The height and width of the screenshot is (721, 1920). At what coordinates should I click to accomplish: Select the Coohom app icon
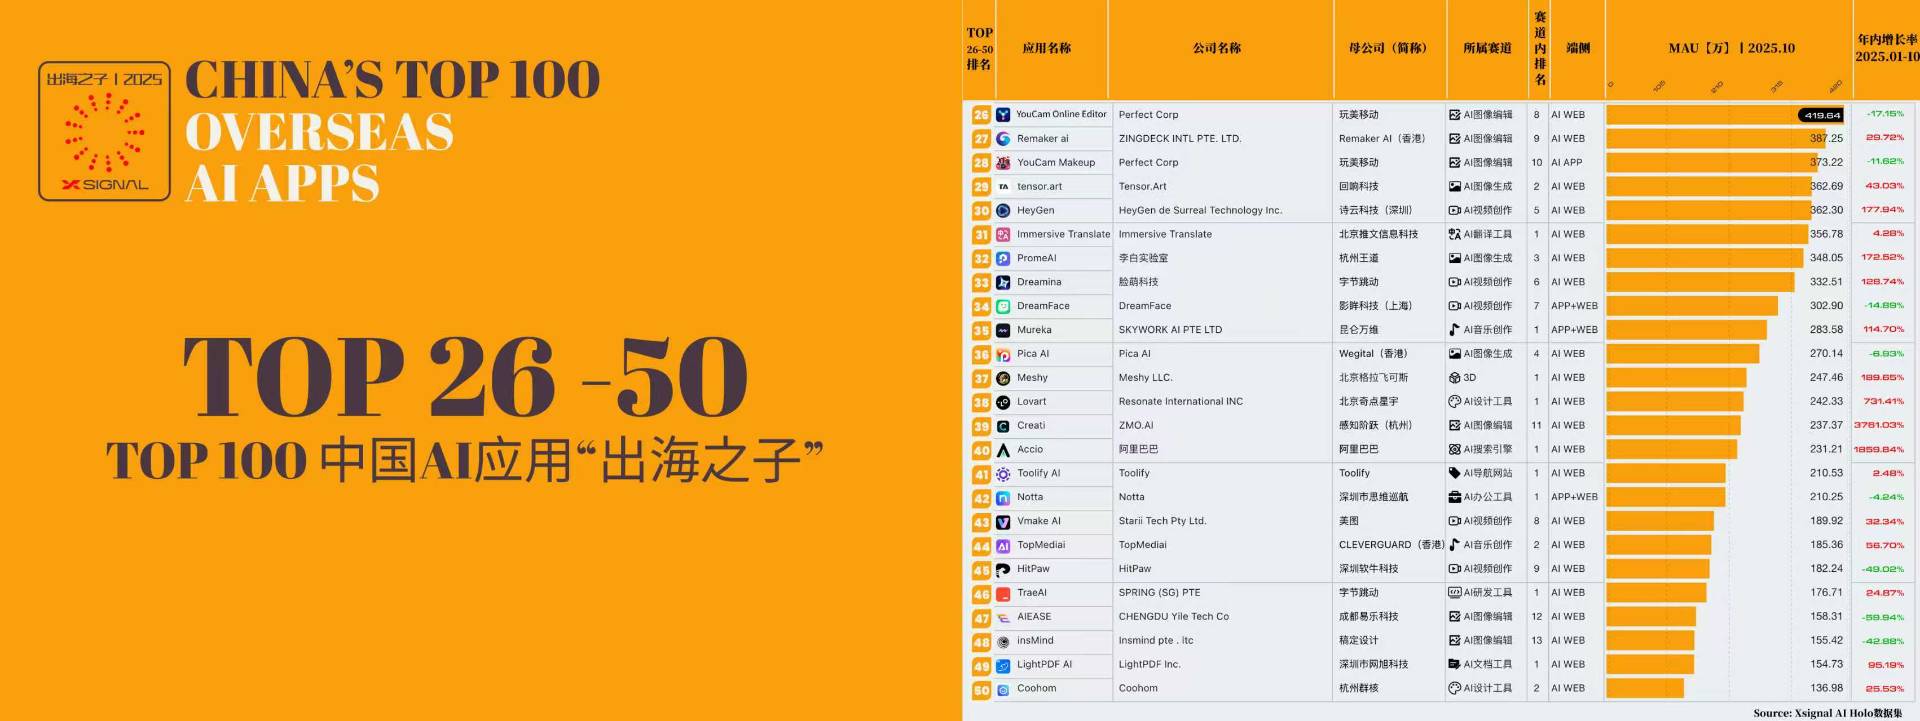[x=1003, y=690]
